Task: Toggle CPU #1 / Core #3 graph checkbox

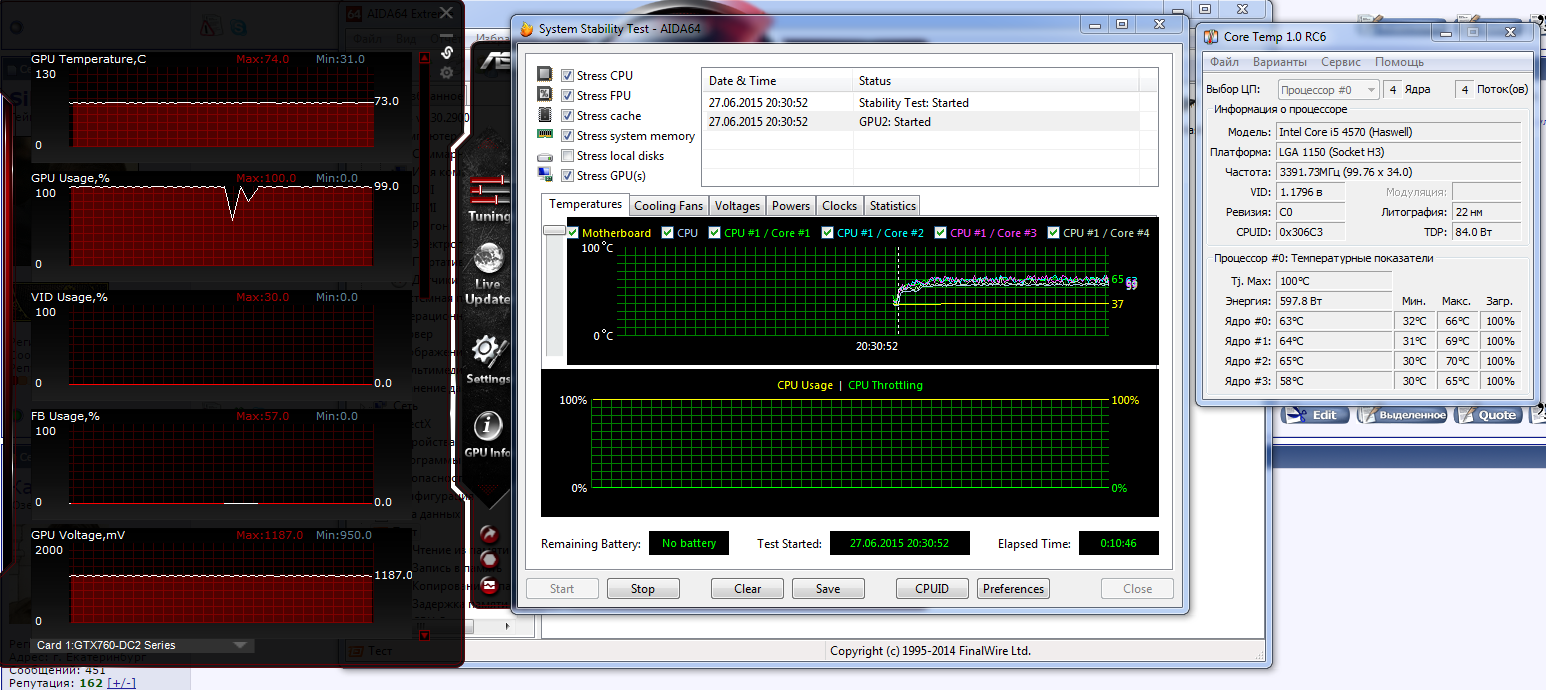Action: 941,233
